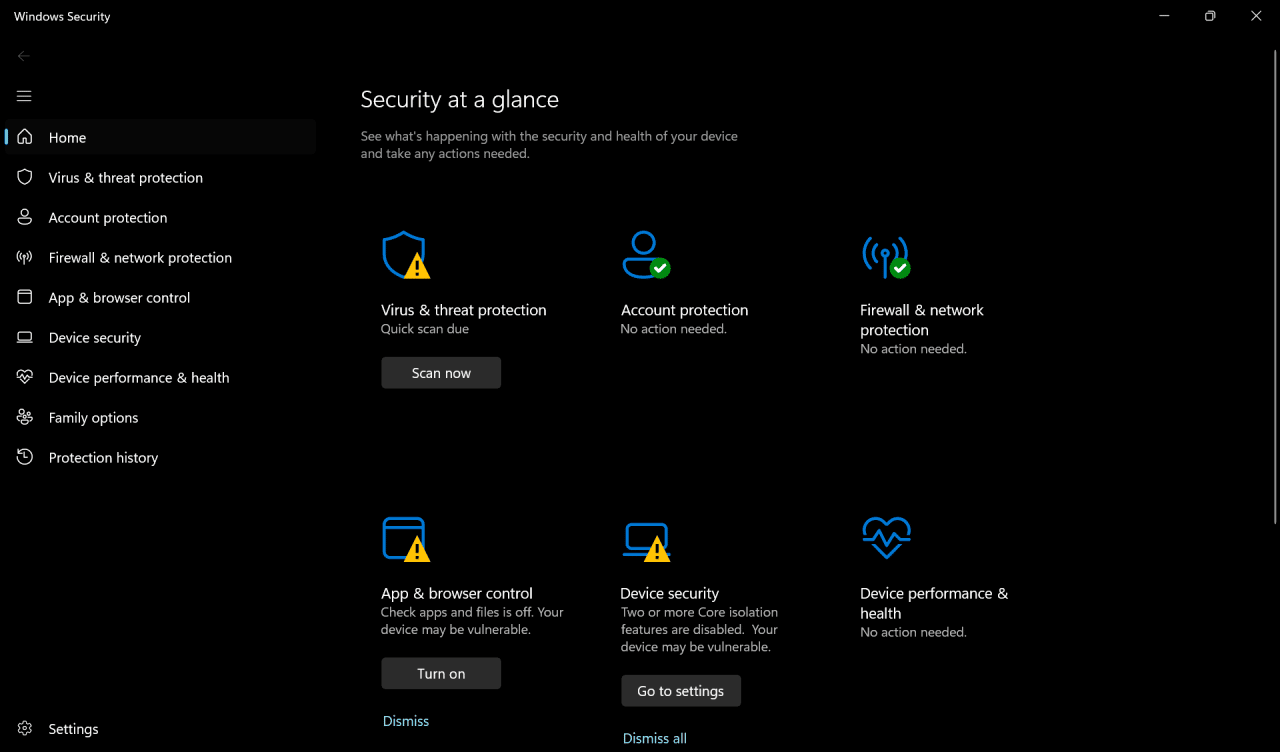Minimize the Windows Security window
This screenshot has width=1280, height=752.
[1164, 16]
